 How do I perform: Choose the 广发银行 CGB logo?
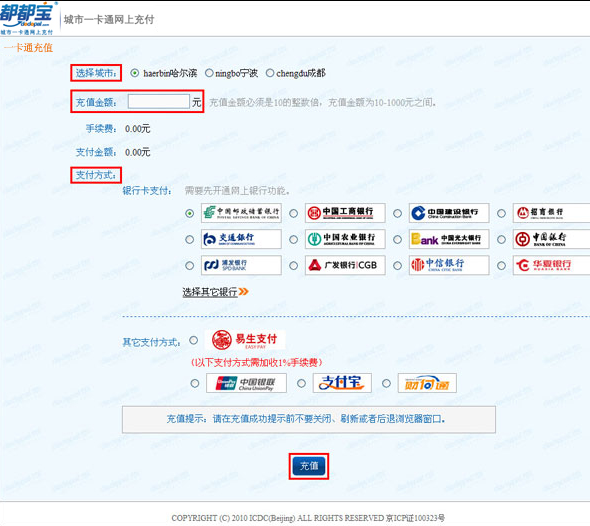coord(345,265)
